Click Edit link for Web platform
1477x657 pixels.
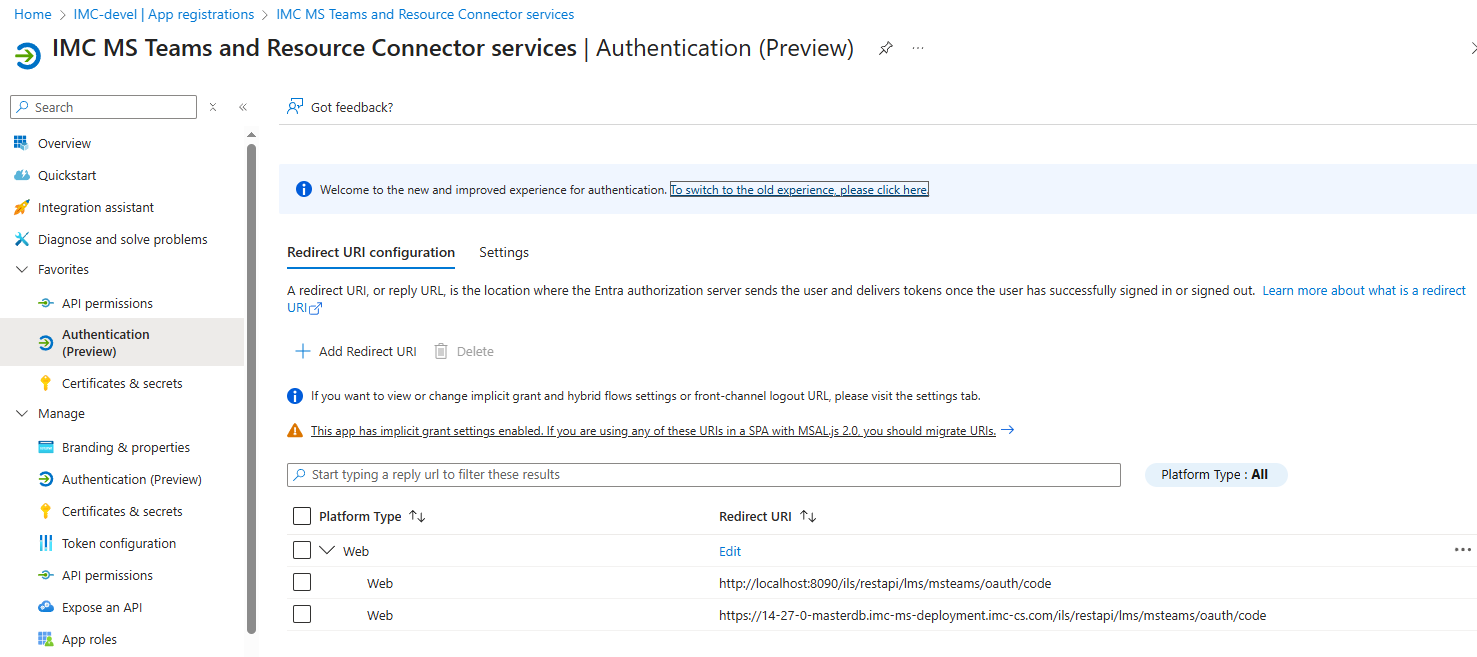(730, 551)
